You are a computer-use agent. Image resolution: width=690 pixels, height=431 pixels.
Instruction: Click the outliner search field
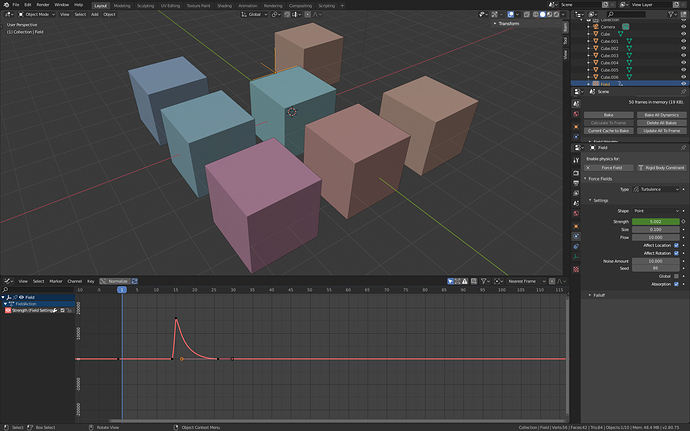pyautogui.click(x=626, y=15)
